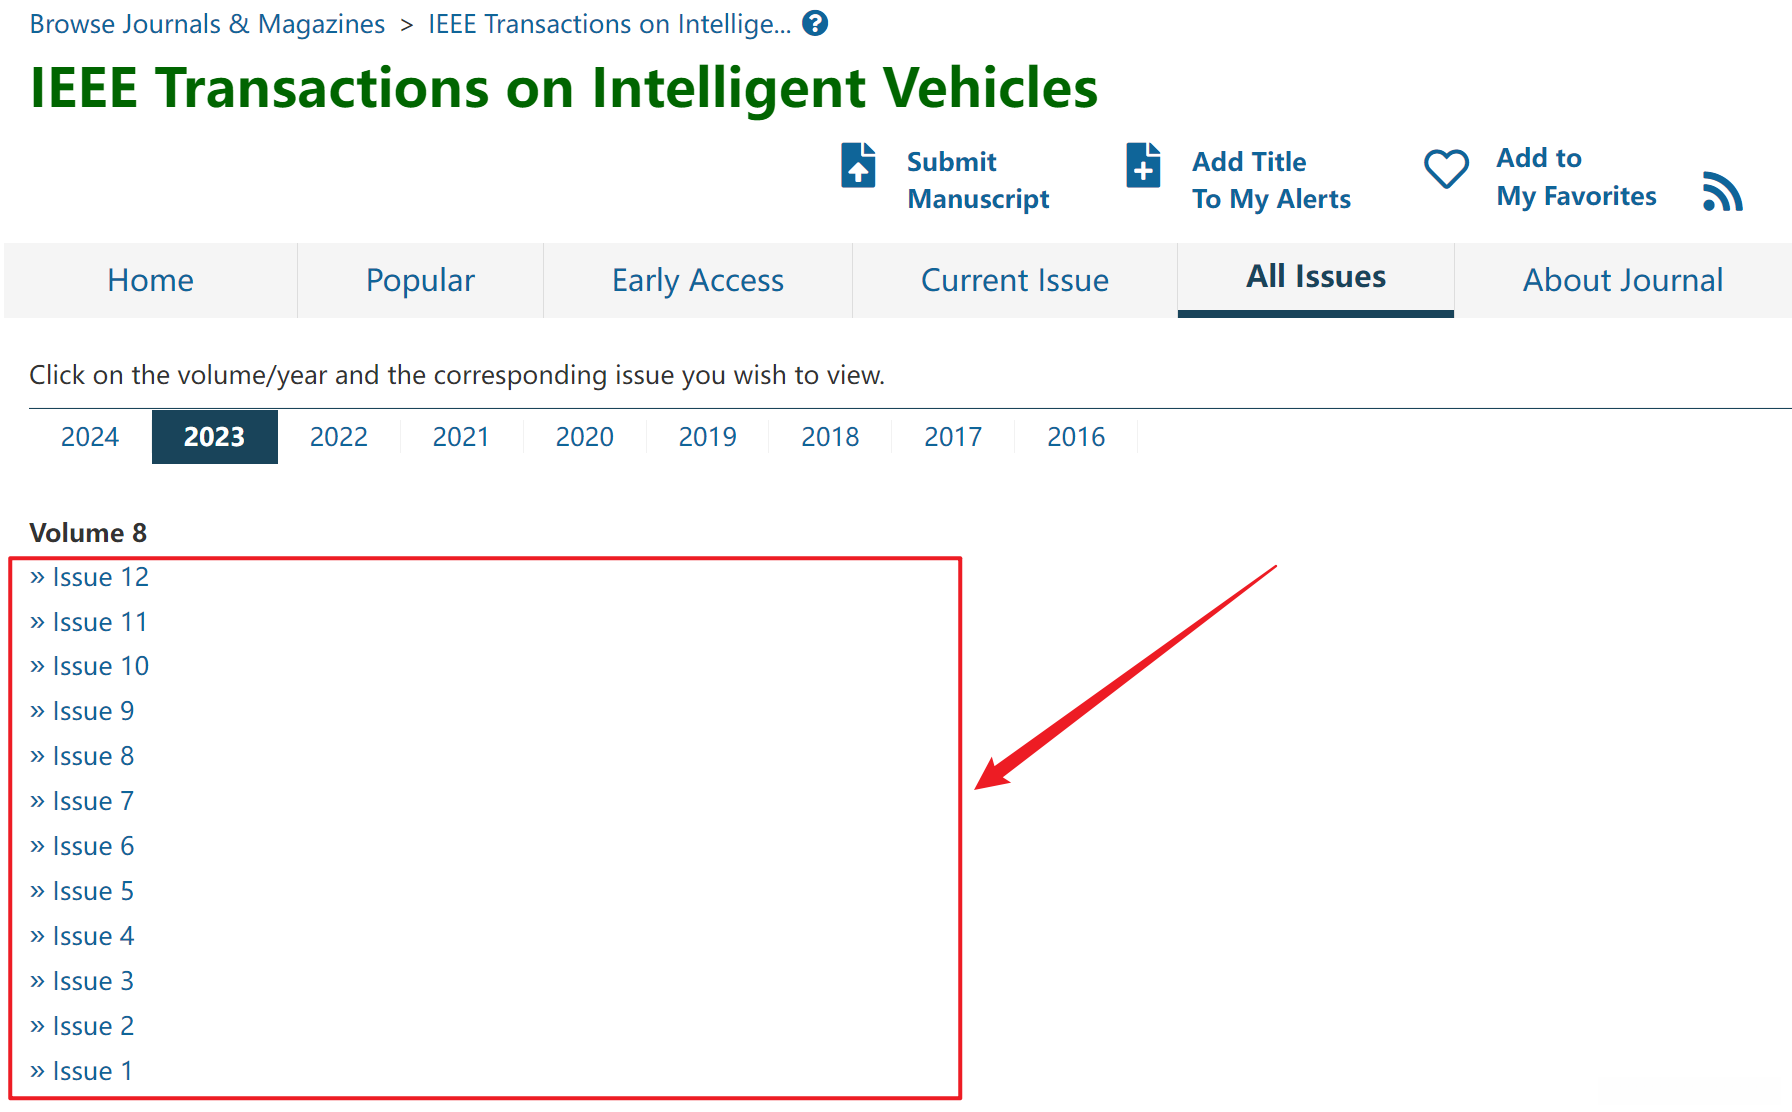
Task: Select the 2019 year volume
Action: pos(707,437)
